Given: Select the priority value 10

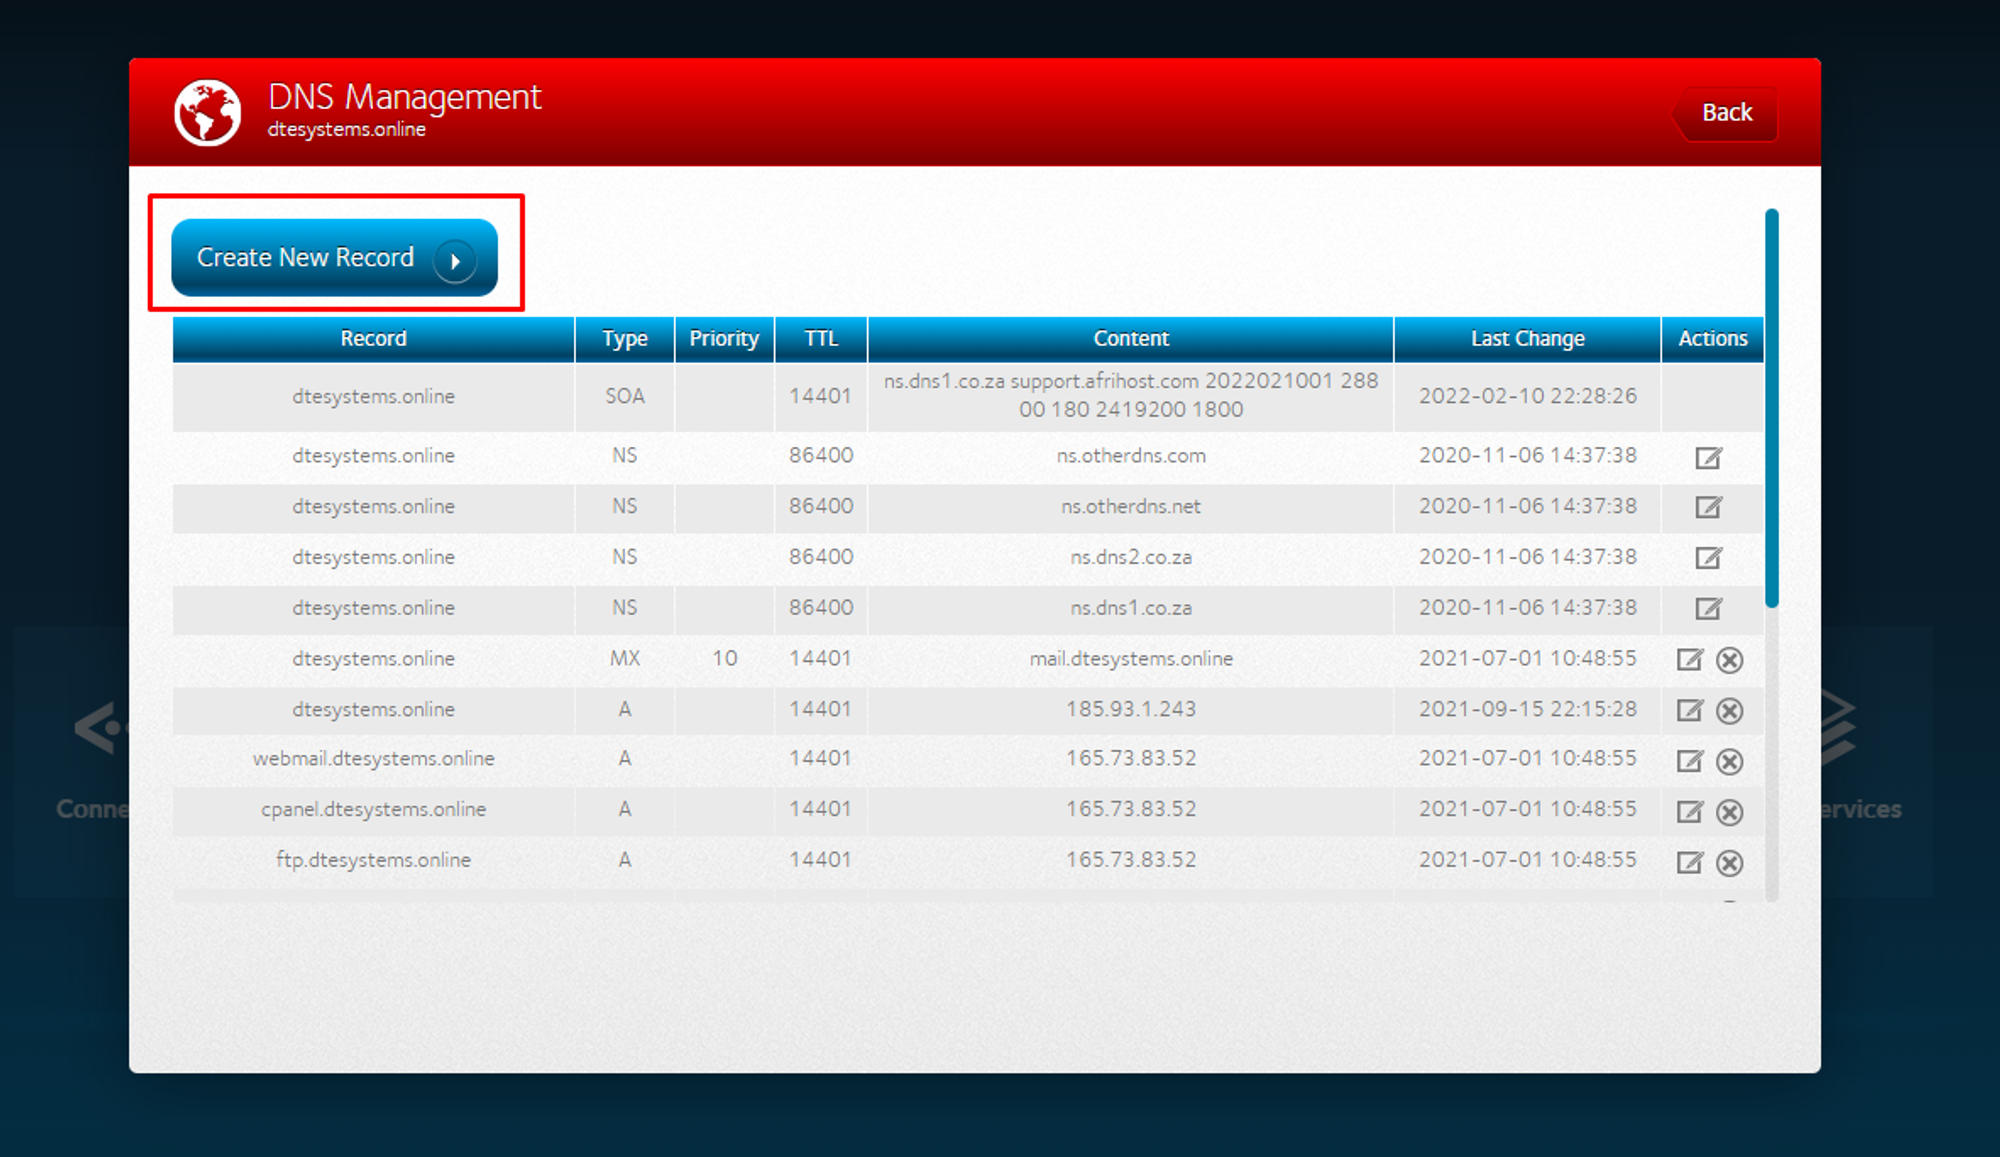Looking at the screenshot, I should click(724, 659).
